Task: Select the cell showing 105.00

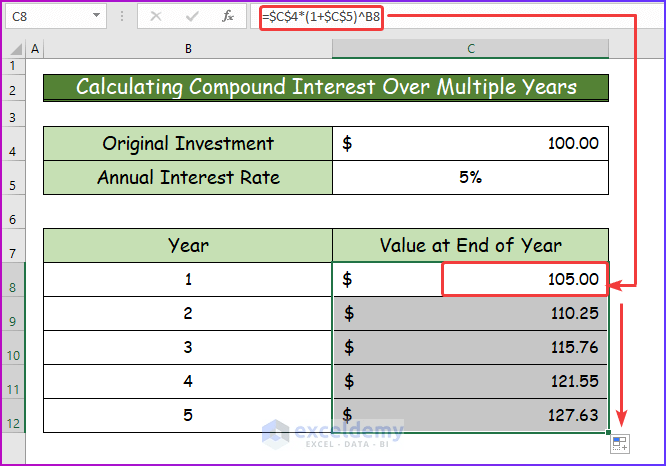Action: pos(471,280)
